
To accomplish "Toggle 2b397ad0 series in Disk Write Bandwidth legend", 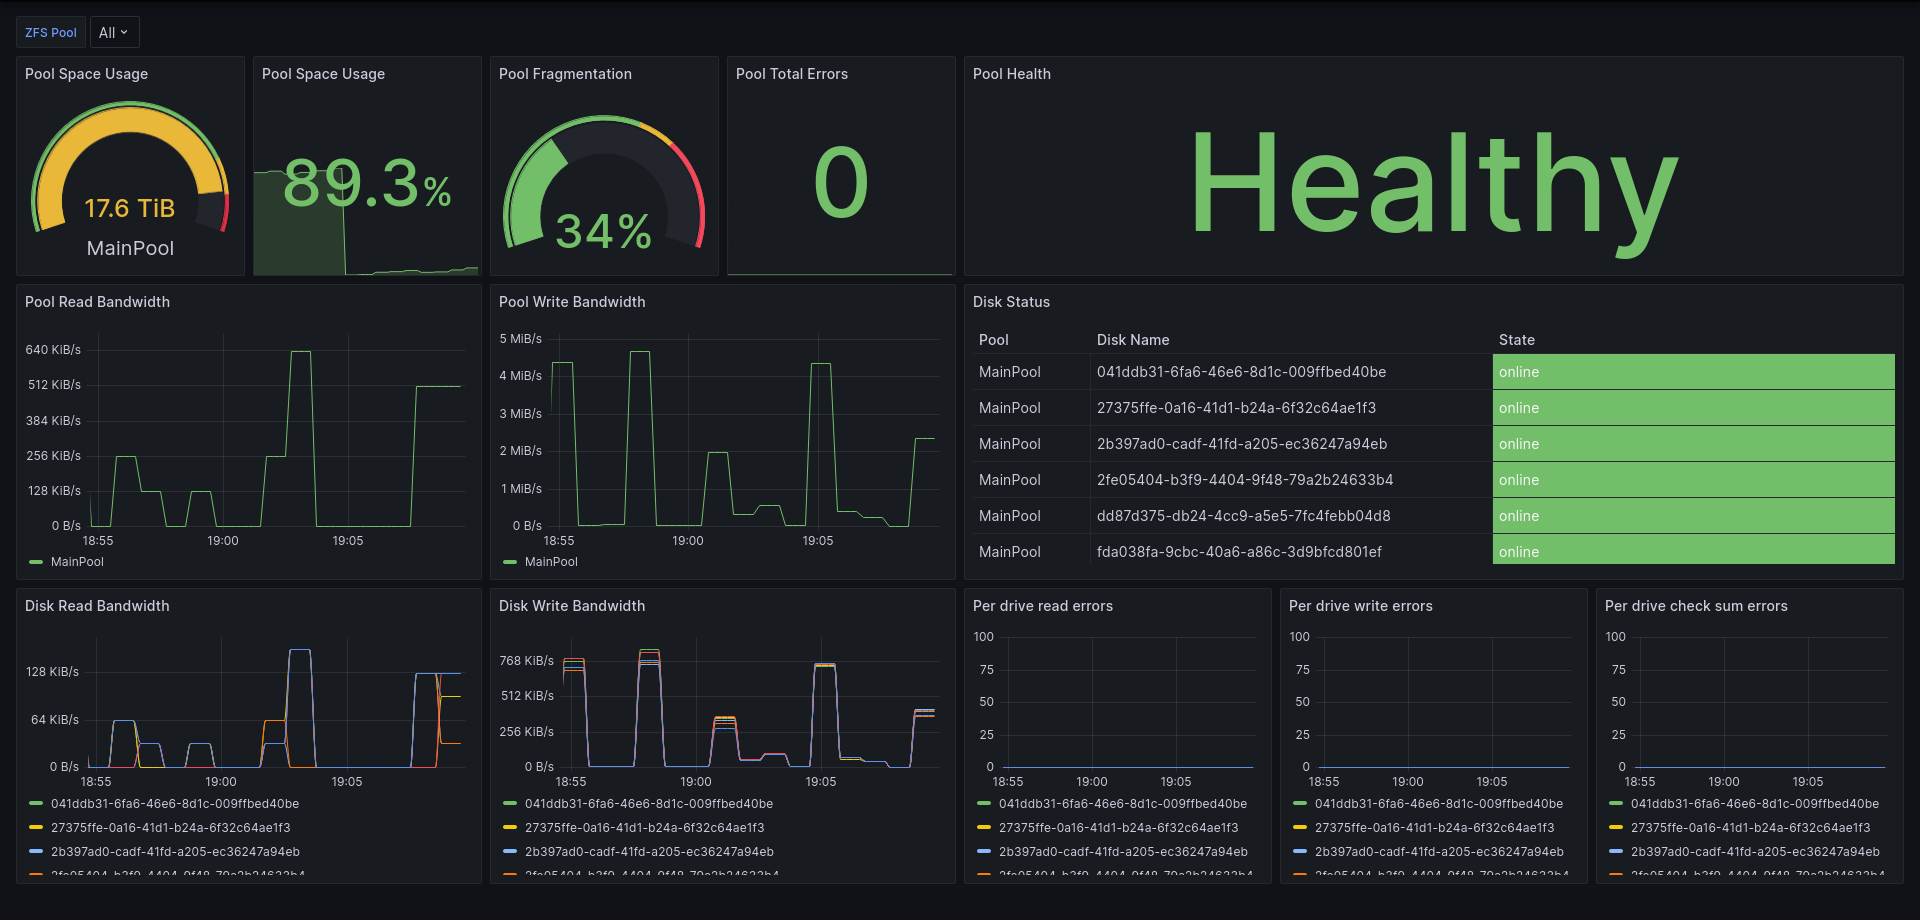I will pyautogui.click(x=649, y=852).
